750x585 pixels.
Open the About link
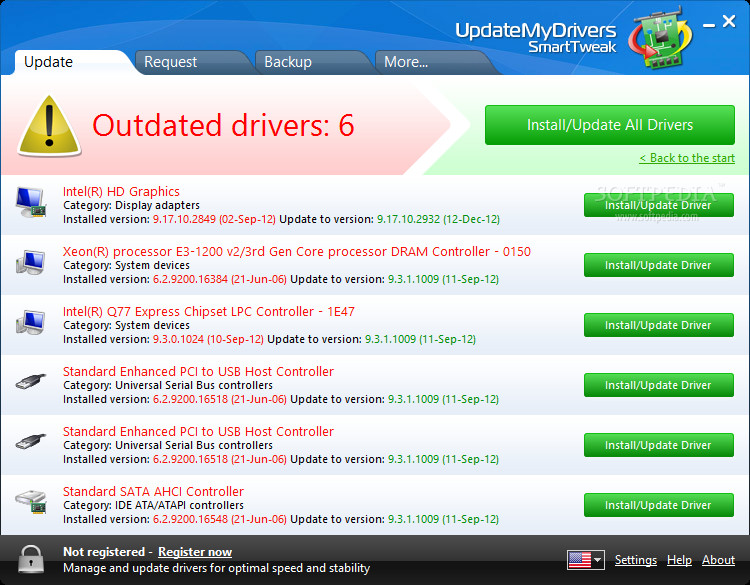(x=718, y=560)
